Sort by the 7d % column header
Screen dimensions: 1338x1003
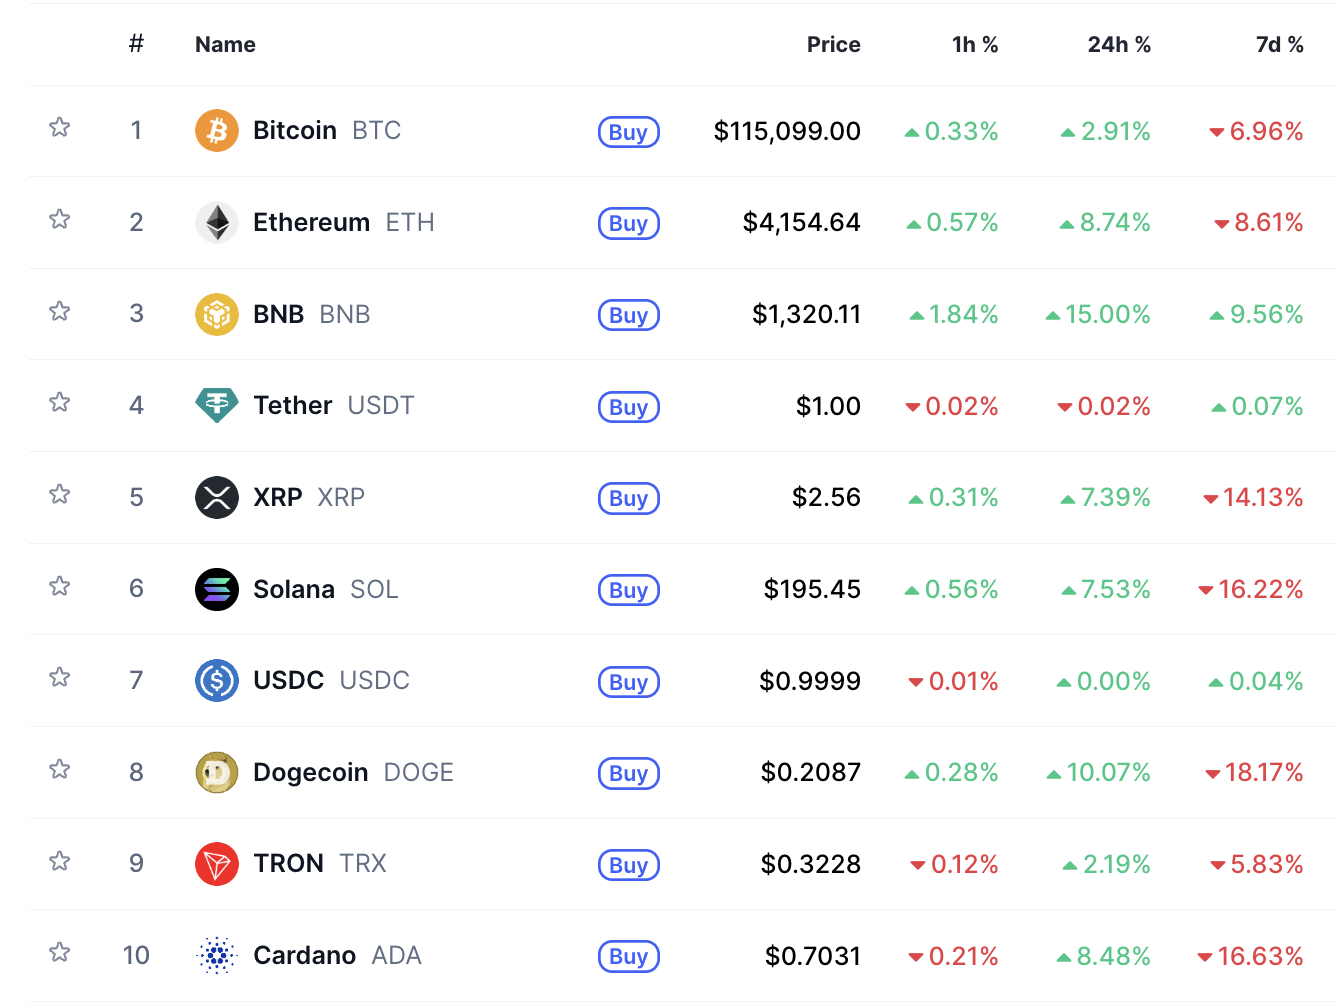click(1279, 45)
